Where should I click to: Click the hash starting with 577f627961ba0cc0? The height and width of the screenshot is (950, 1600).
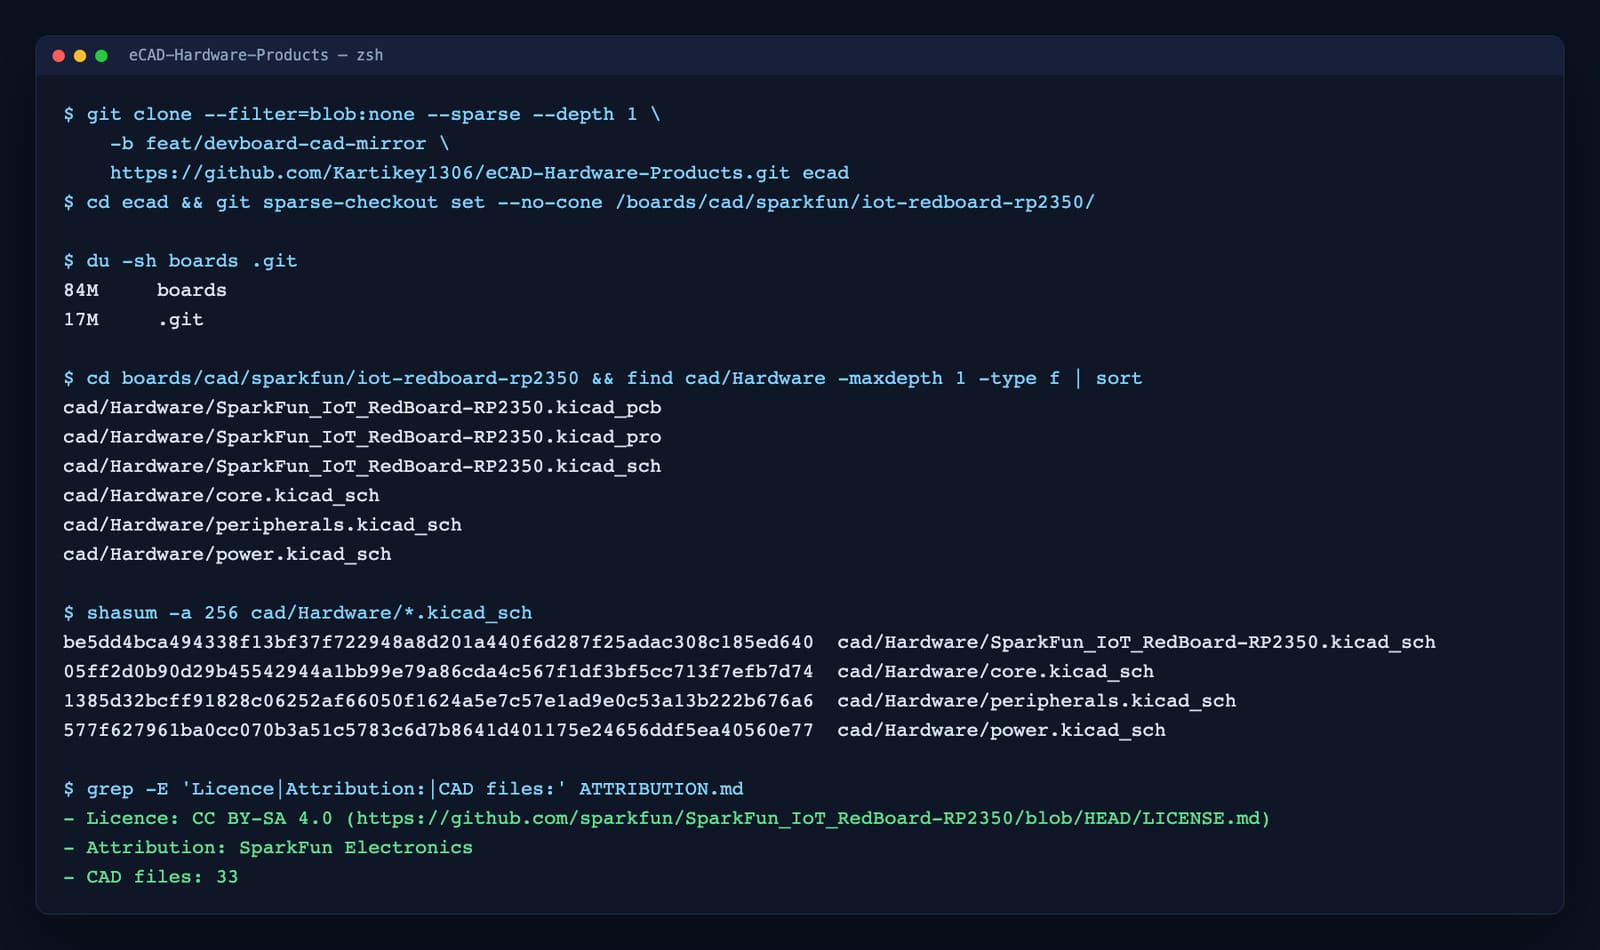(438, 730)
